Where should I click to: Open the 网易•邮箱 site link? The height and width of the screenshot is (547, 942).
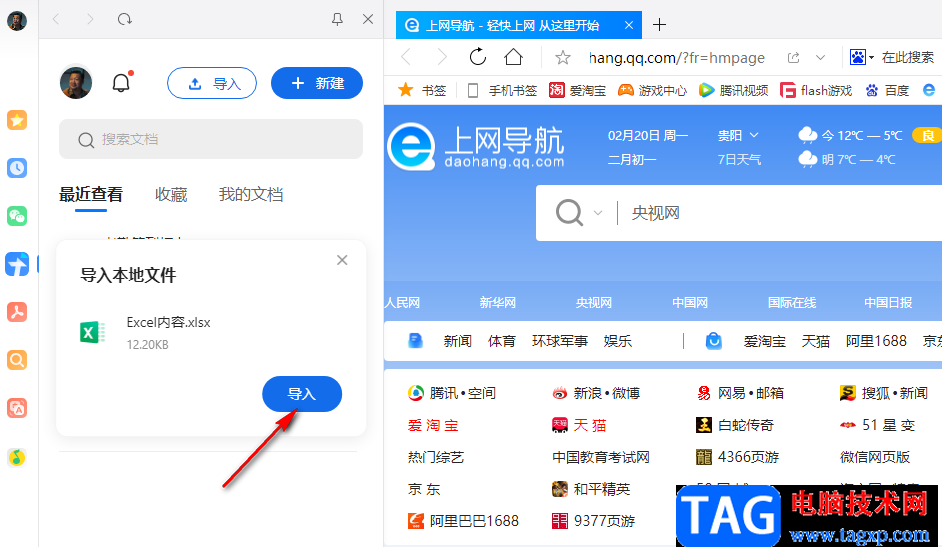(x=740, y=393)
